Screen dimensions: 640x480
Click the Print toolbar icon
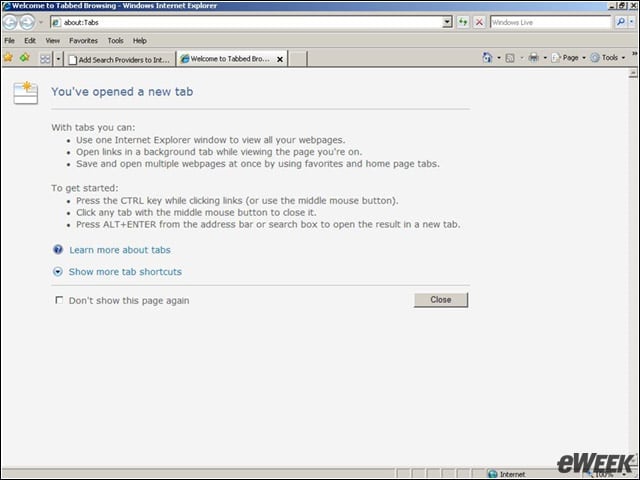[x=533, y=58]
